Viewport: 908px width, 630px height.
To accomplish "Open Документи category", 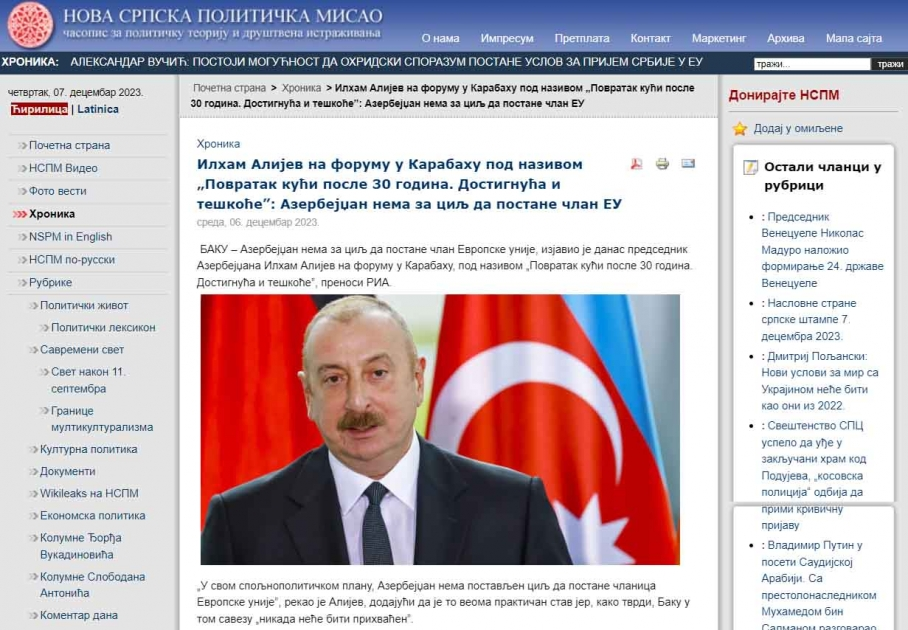I will [68, 471].
